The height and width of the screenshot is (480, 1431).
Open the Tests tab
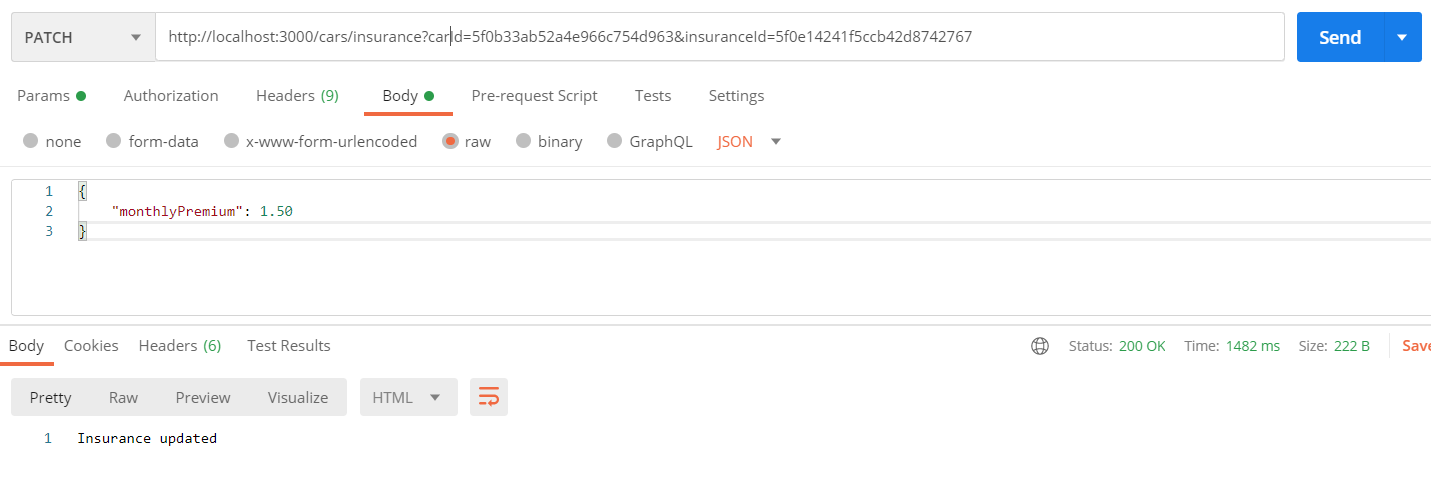pos(653,96)
